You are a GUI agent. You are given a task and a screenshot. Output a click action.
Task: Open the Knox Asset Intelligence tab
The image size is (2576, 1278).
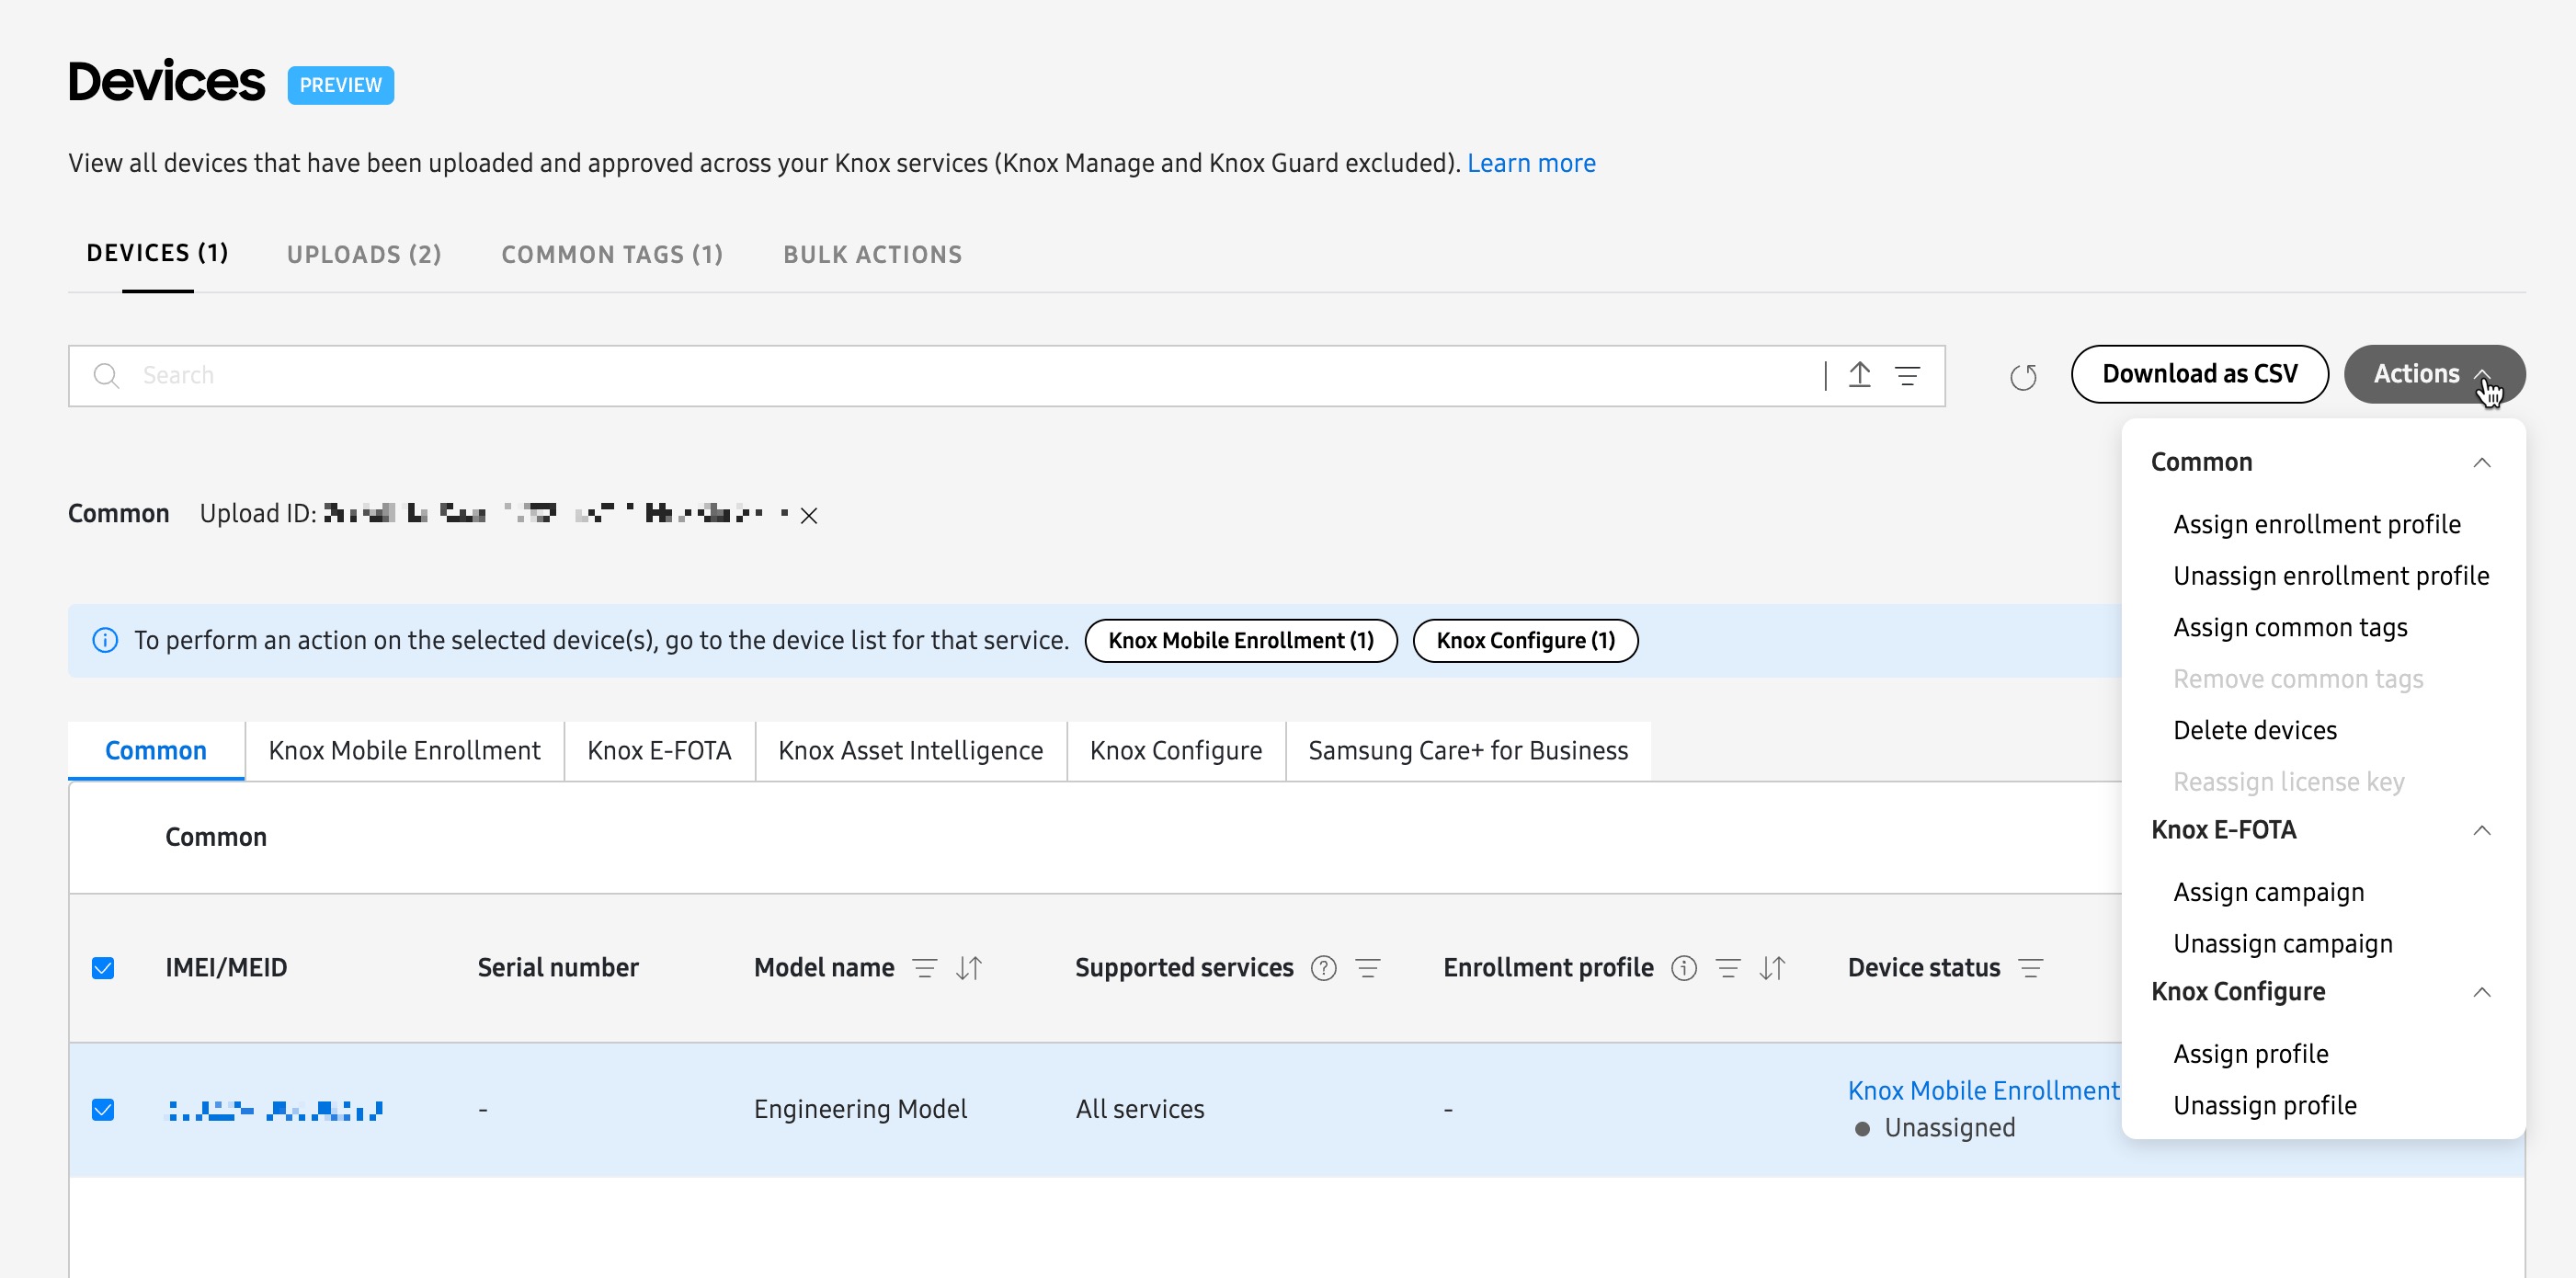910,750
